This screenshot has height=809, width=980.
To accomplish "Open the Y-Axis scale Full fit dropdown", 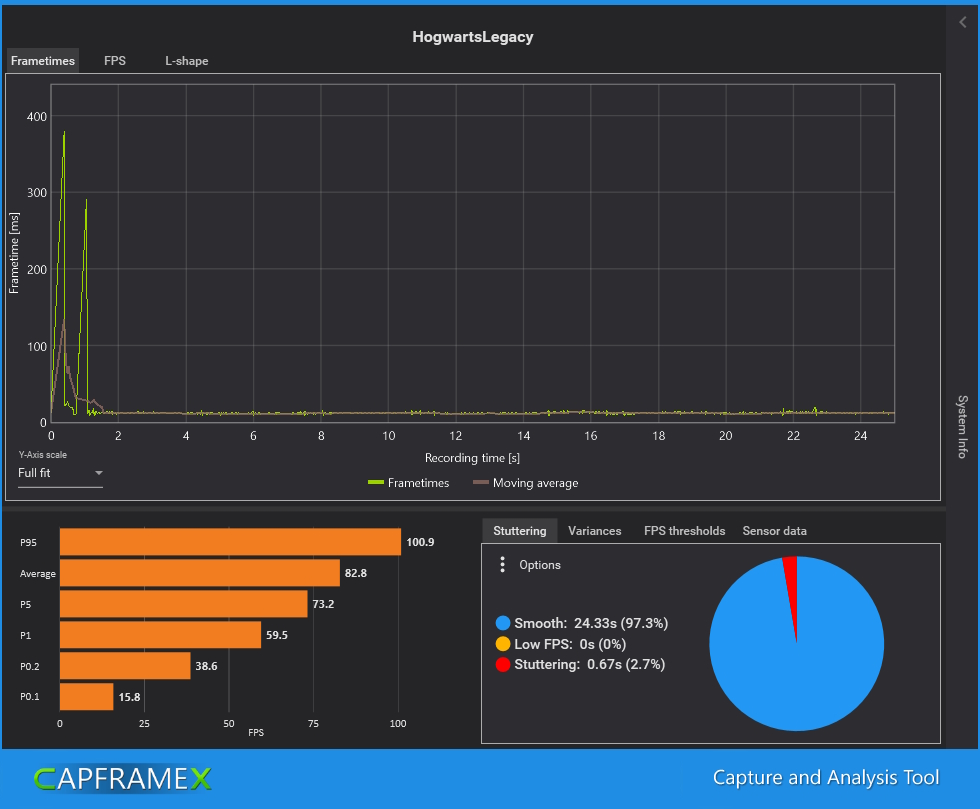I will [x=60, y=473].
